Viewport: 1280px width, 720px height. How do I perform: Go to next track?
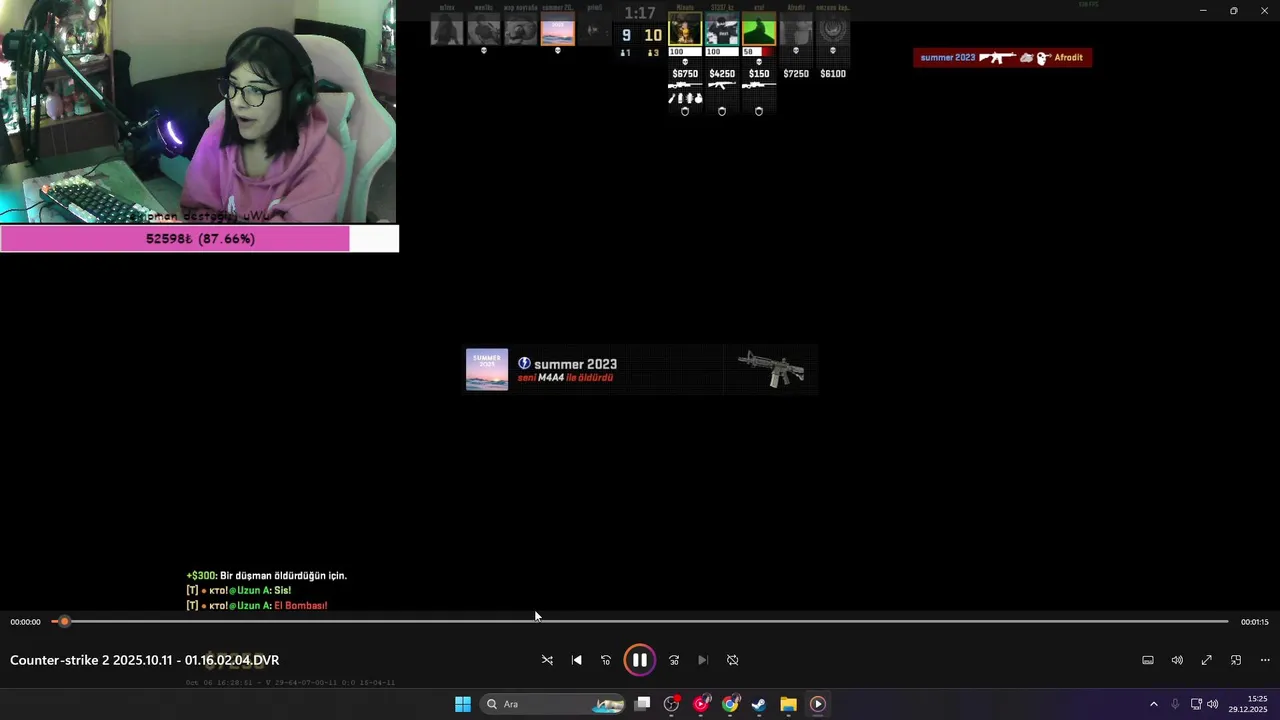click(703, 660)
